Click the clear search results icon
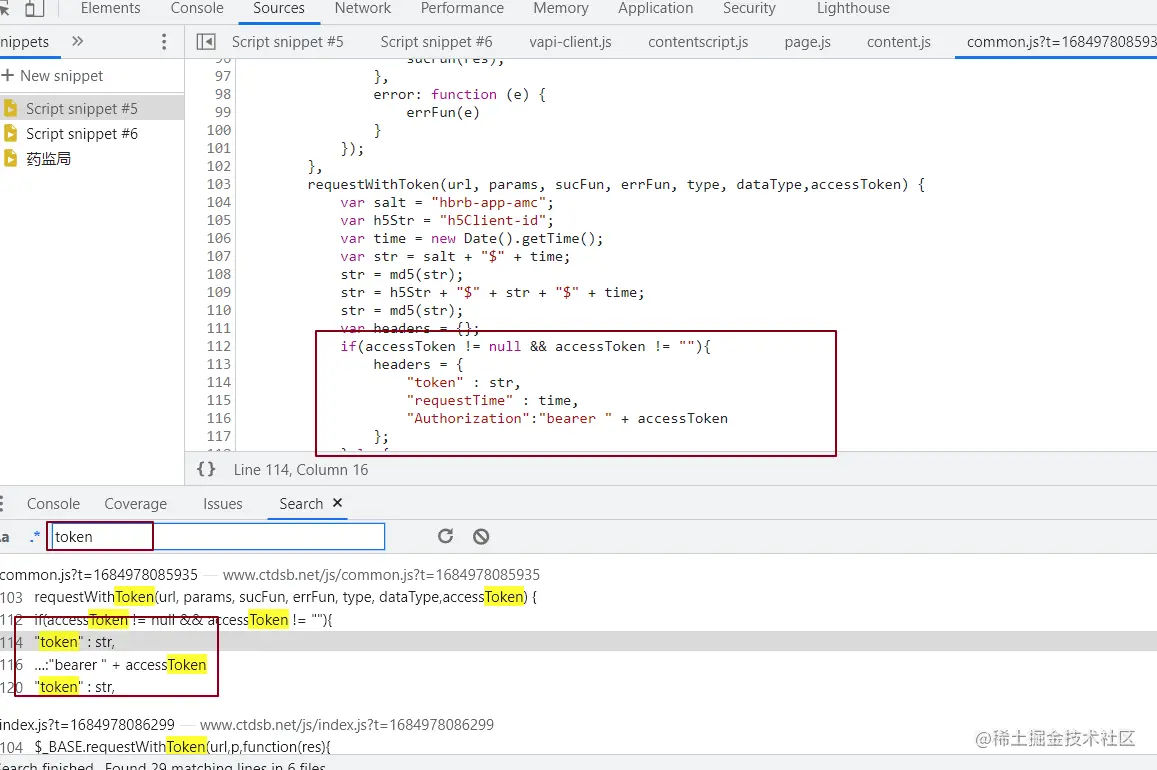Screen dimensions: 1157x770 [x=481, y=536]
